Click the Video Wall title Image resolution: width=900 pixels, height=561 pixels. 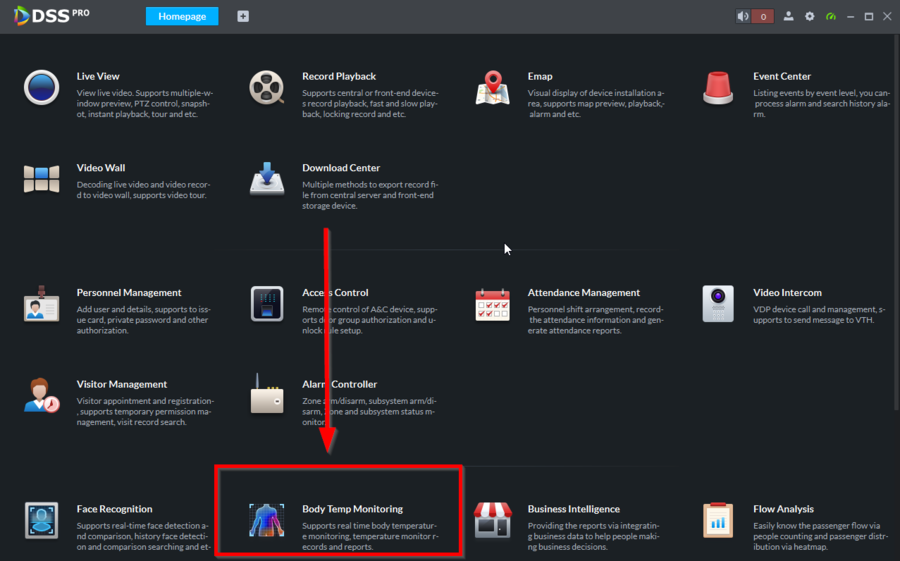click(101, 168)
